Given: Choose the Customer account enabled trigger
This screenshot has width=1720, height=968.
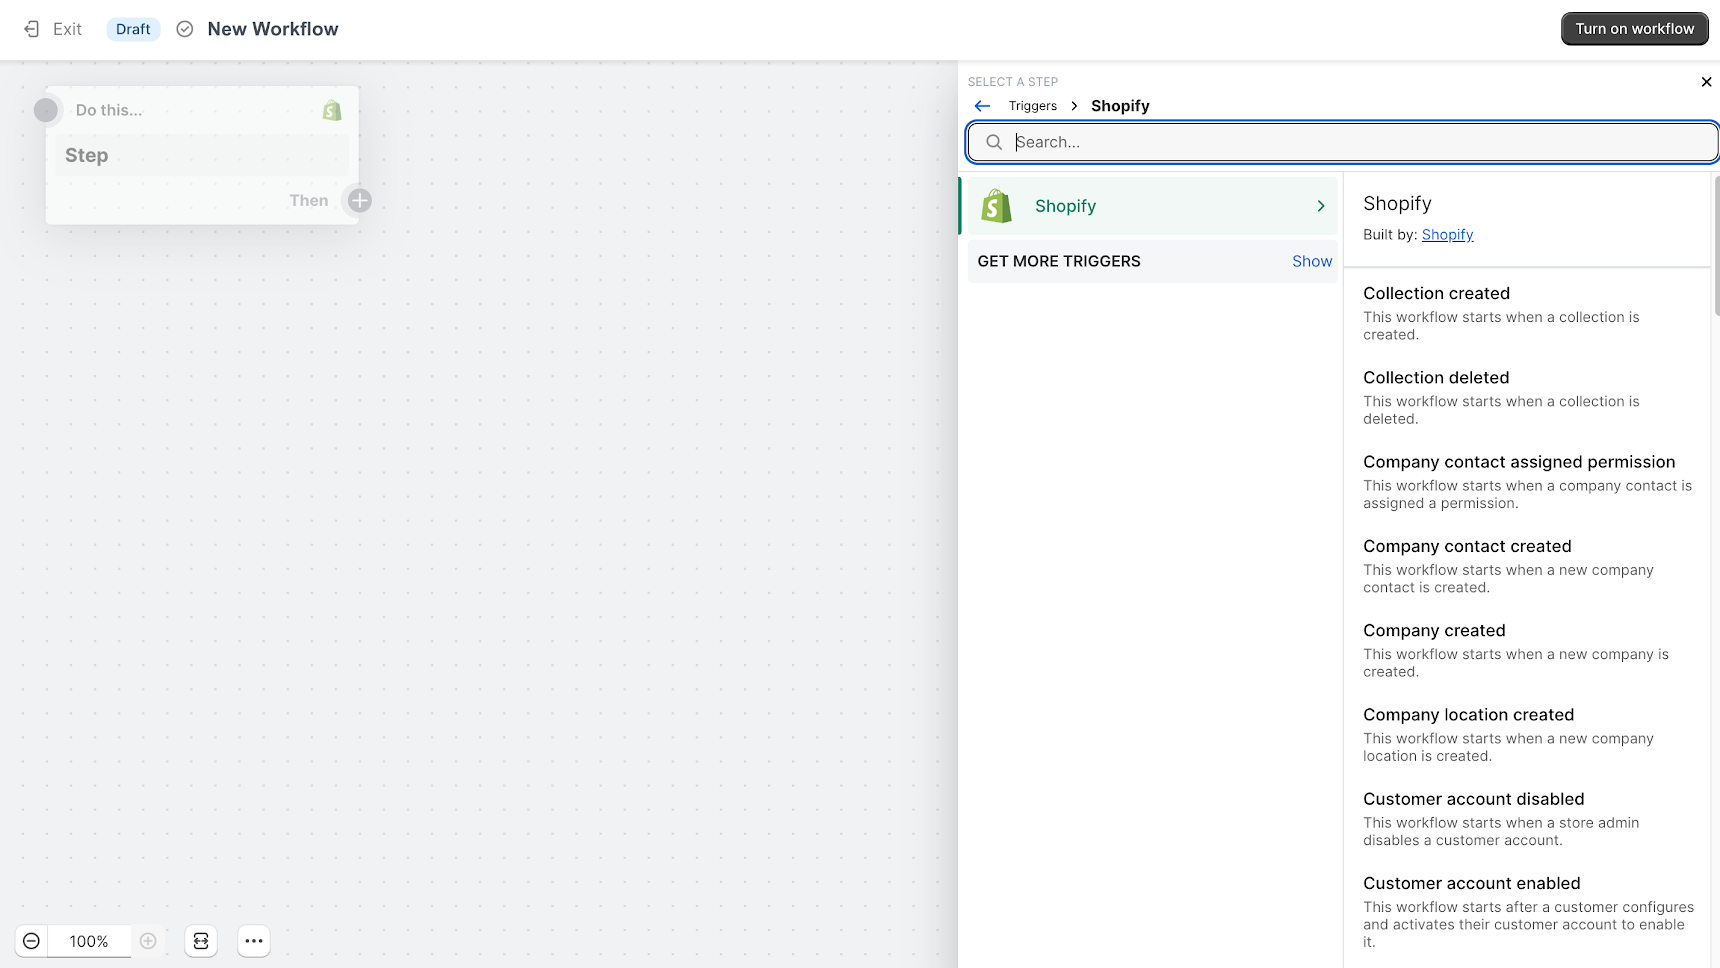Looking at the screenshot, I should (x=1526, y=912).
